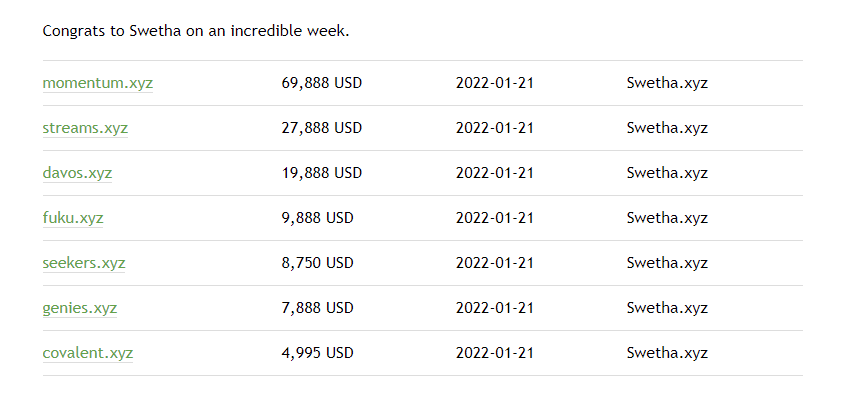Click Swetha.xyz in the covalent.xyz row
Viewport: 842px width, 399px height.
tap(667, 353)
